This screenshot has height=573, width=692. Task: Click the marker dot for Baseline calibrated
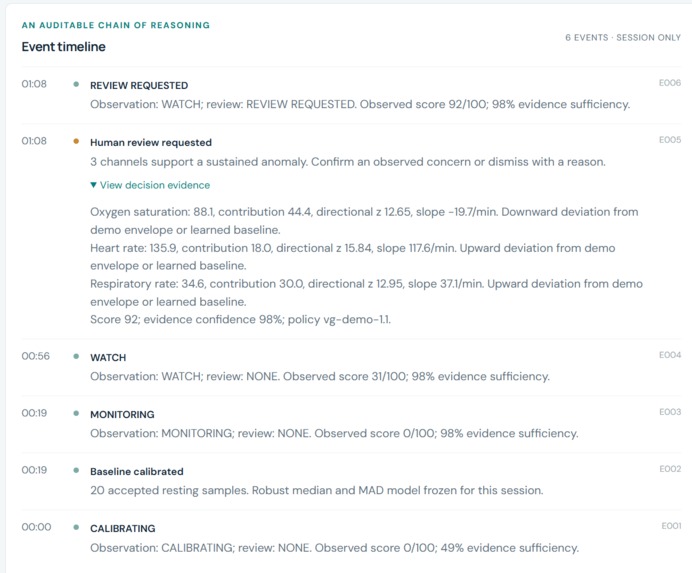(x=76, y=470)
